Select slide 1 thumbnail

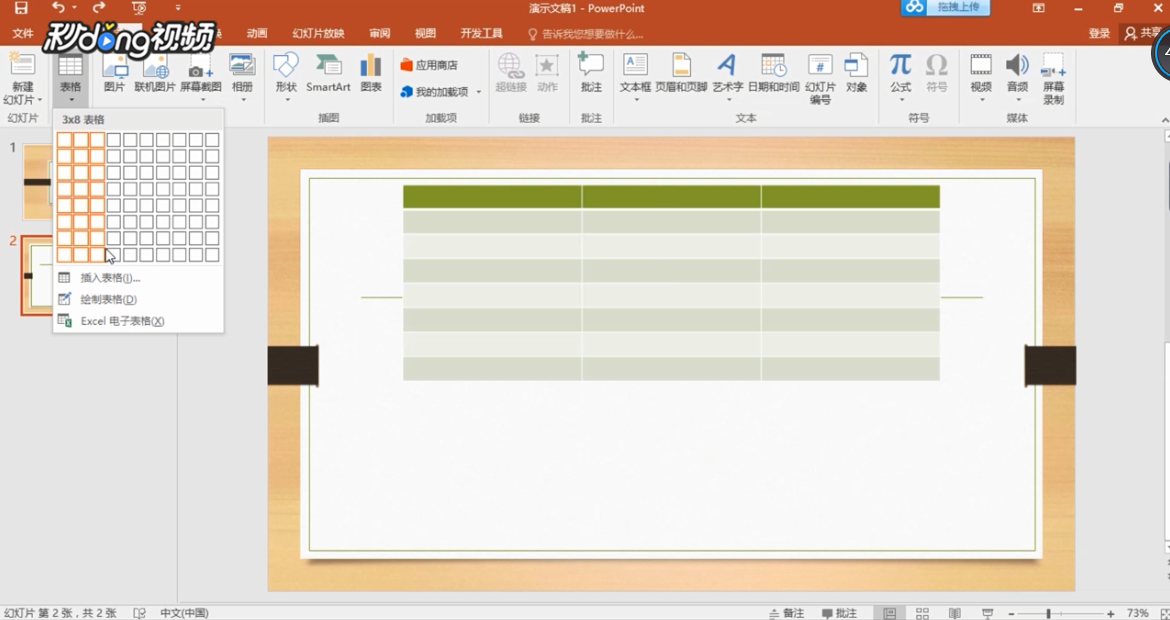(x=37, y=181)
